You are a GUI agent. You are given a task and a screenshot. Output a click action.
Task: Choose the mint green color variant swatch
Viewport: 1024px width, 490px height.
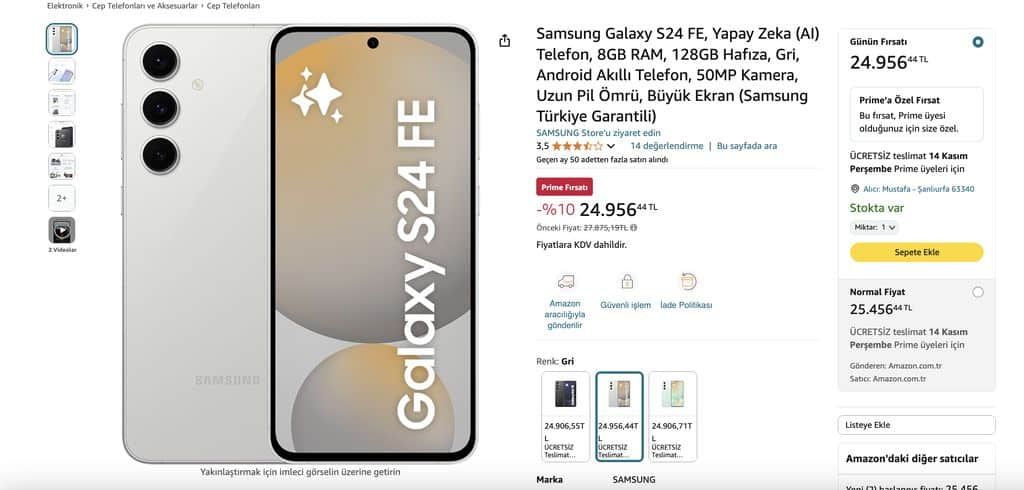[x=673, y=416]
